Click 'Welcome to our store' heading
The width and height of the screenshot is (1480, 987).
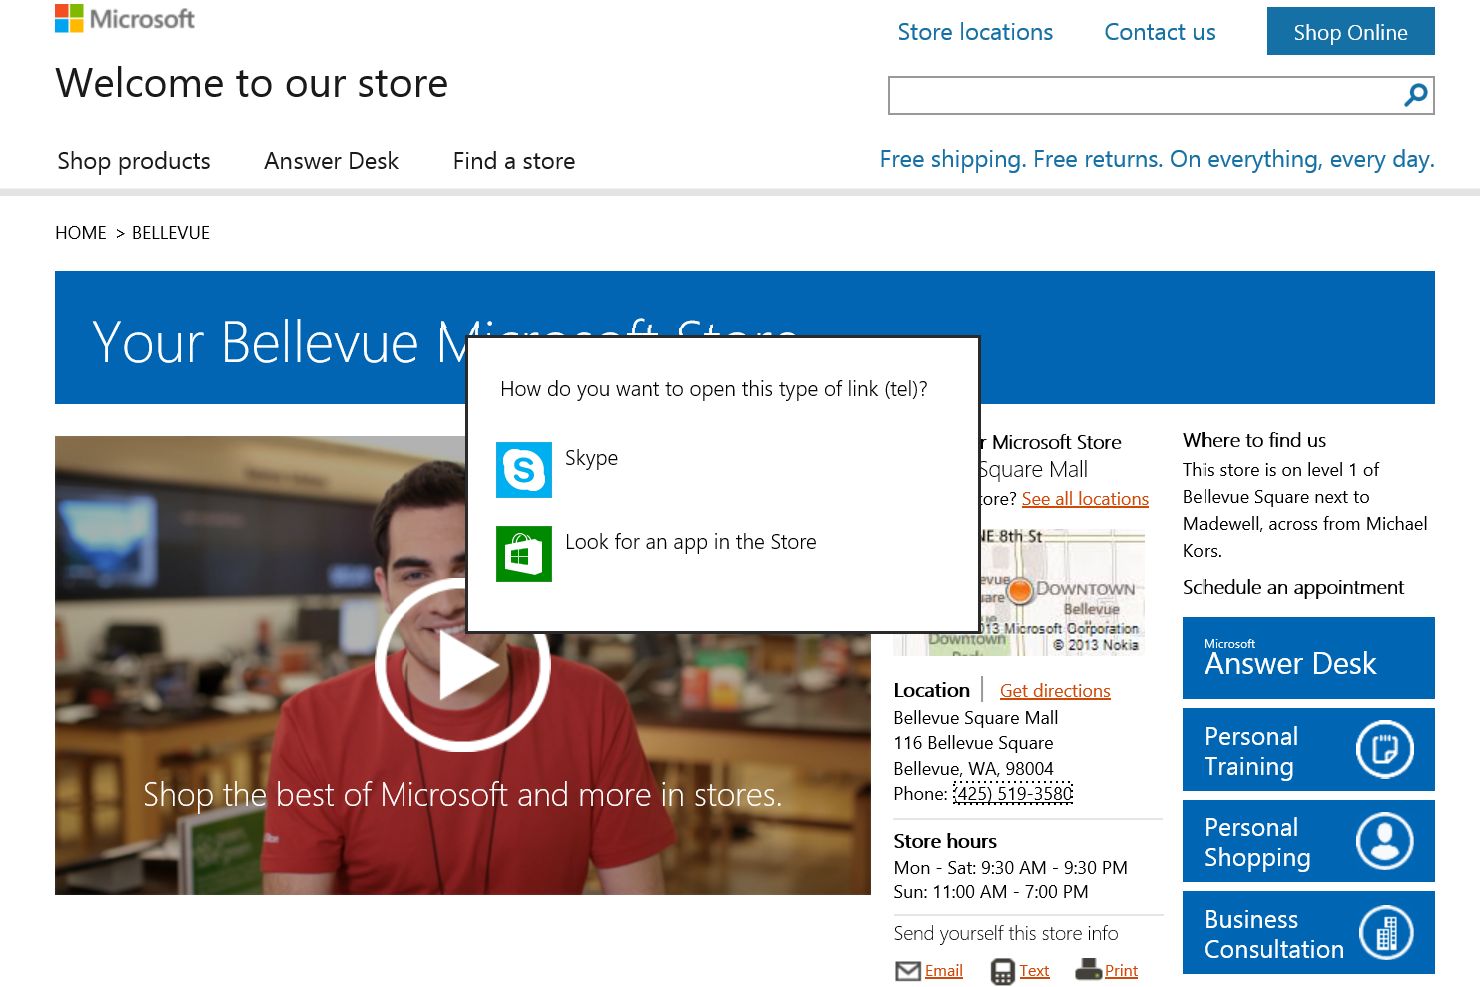(x=252, y=83)
